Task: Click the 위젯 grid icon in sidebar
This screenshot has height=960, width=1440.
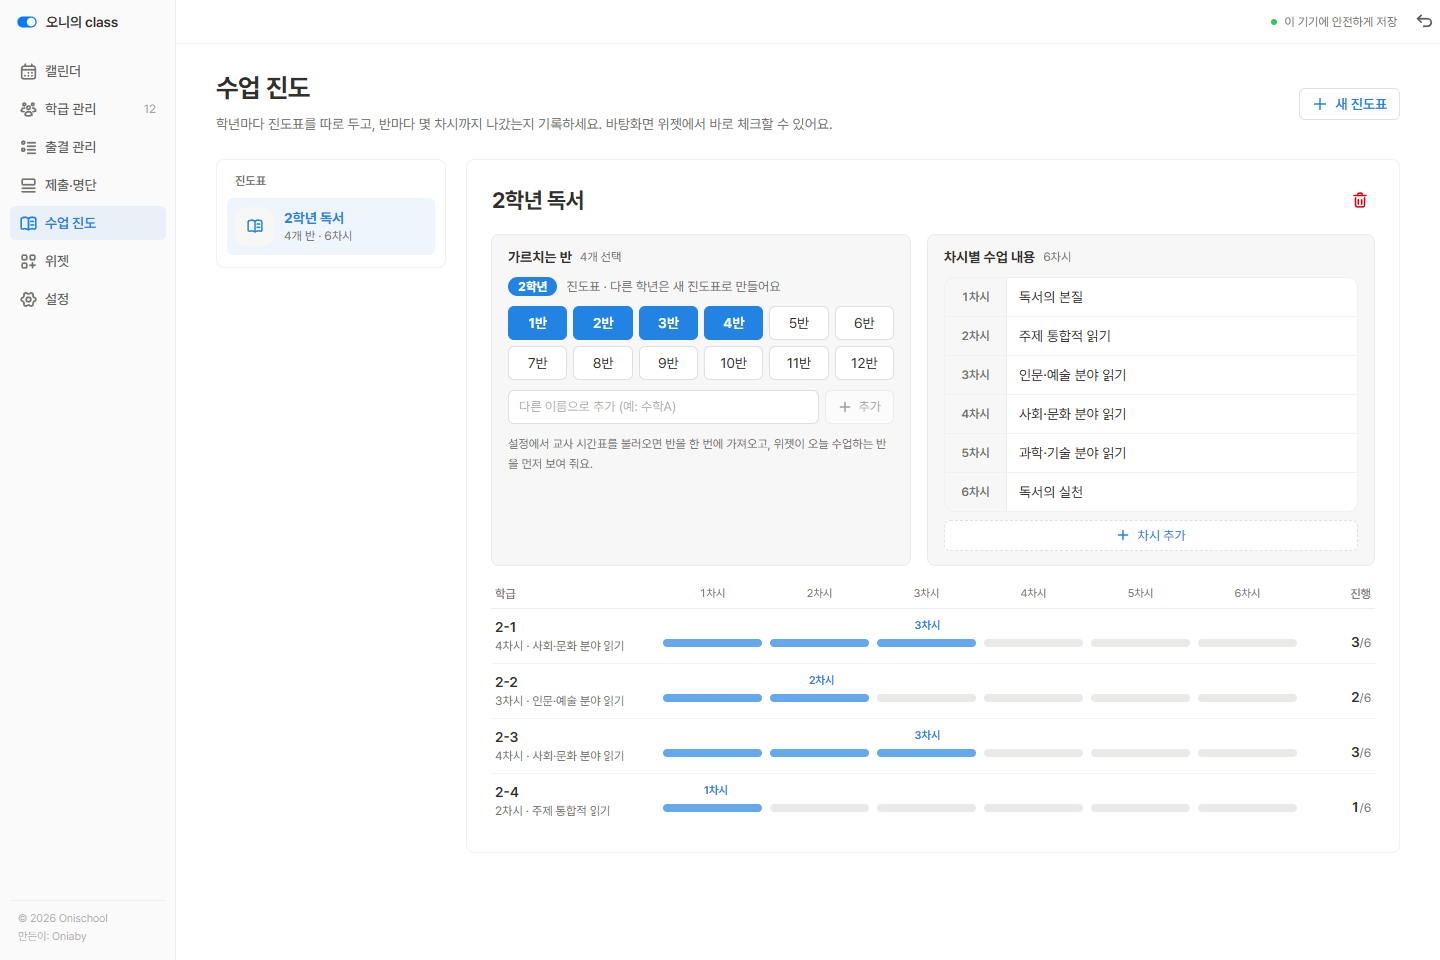Action: (28, 261)
